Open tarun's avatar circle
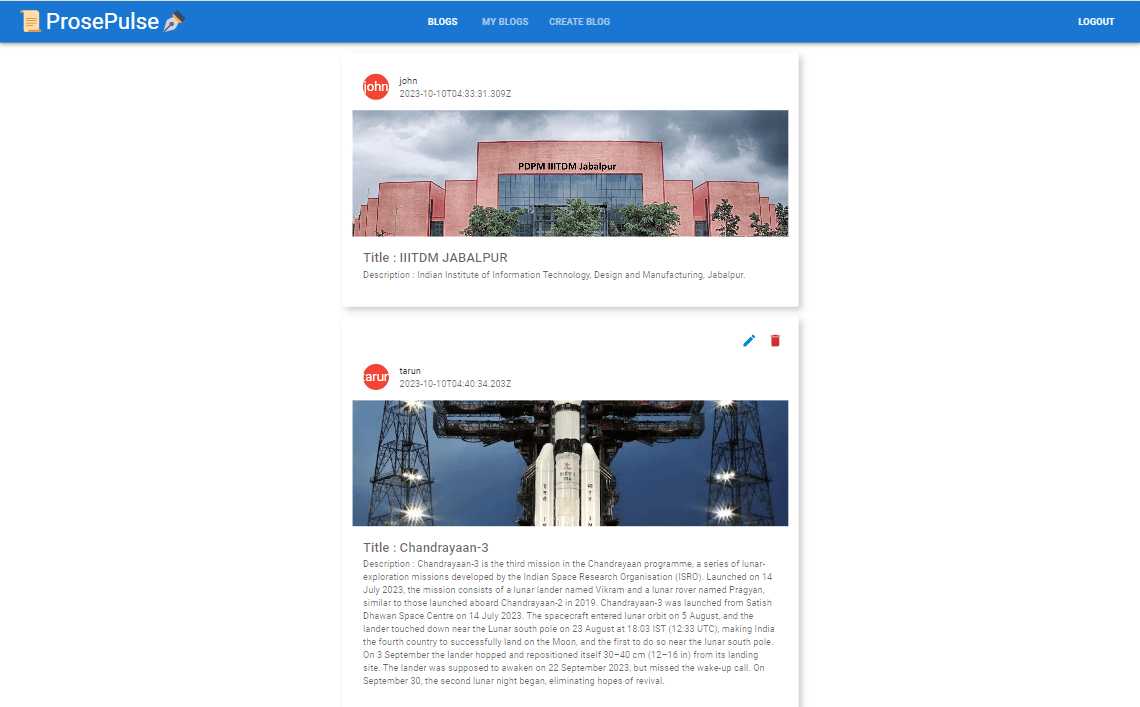Image resolution: width=1140 pixels, height=707 pixels. [376, 377]
